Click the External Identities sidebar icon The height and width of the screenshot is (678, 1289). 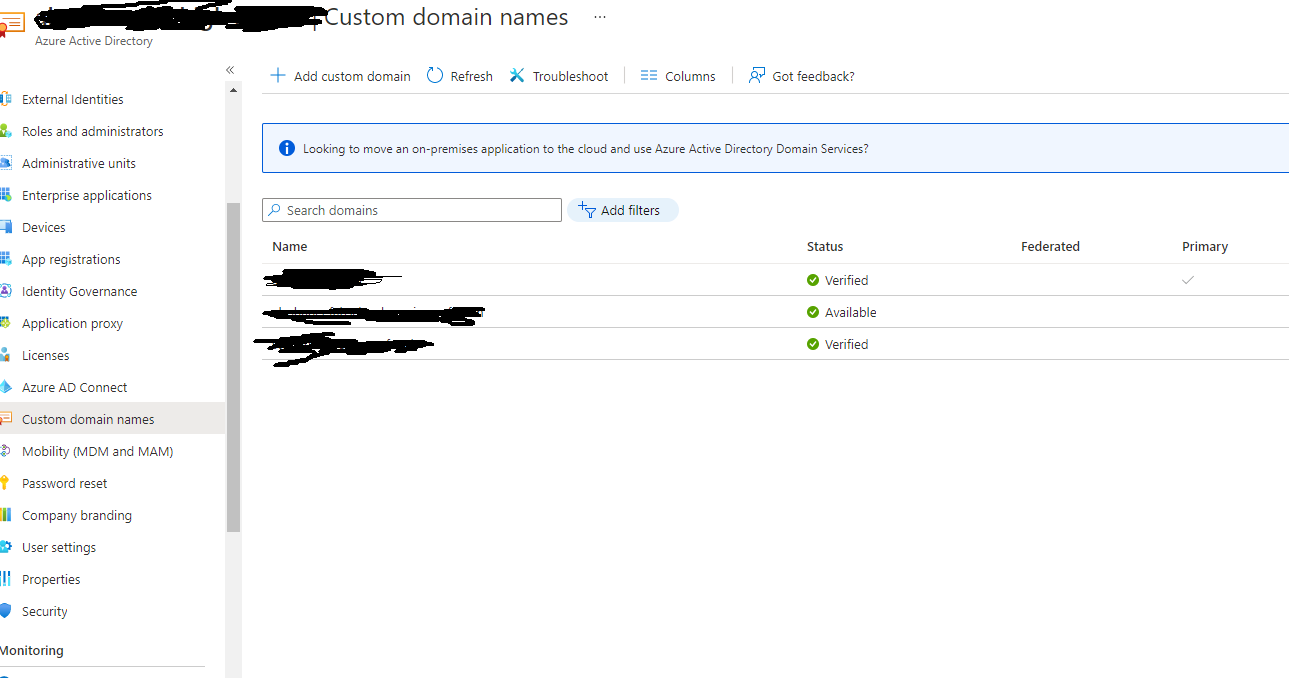click(x=6, y=99)
